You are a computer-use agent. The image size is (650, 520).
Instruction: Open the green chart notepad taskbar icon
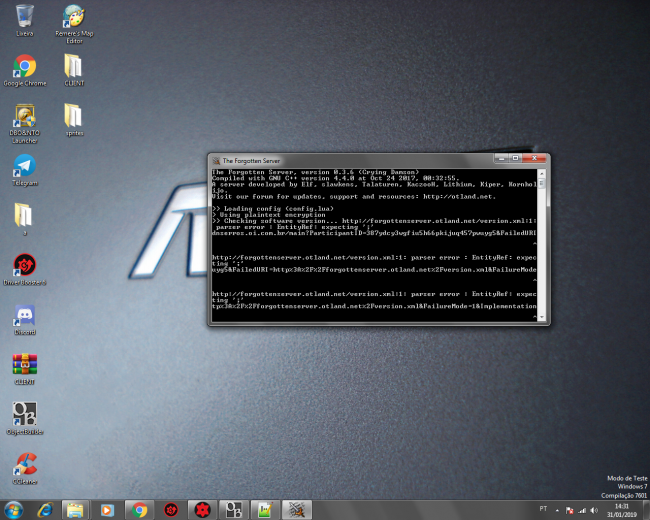pos(265,510)
